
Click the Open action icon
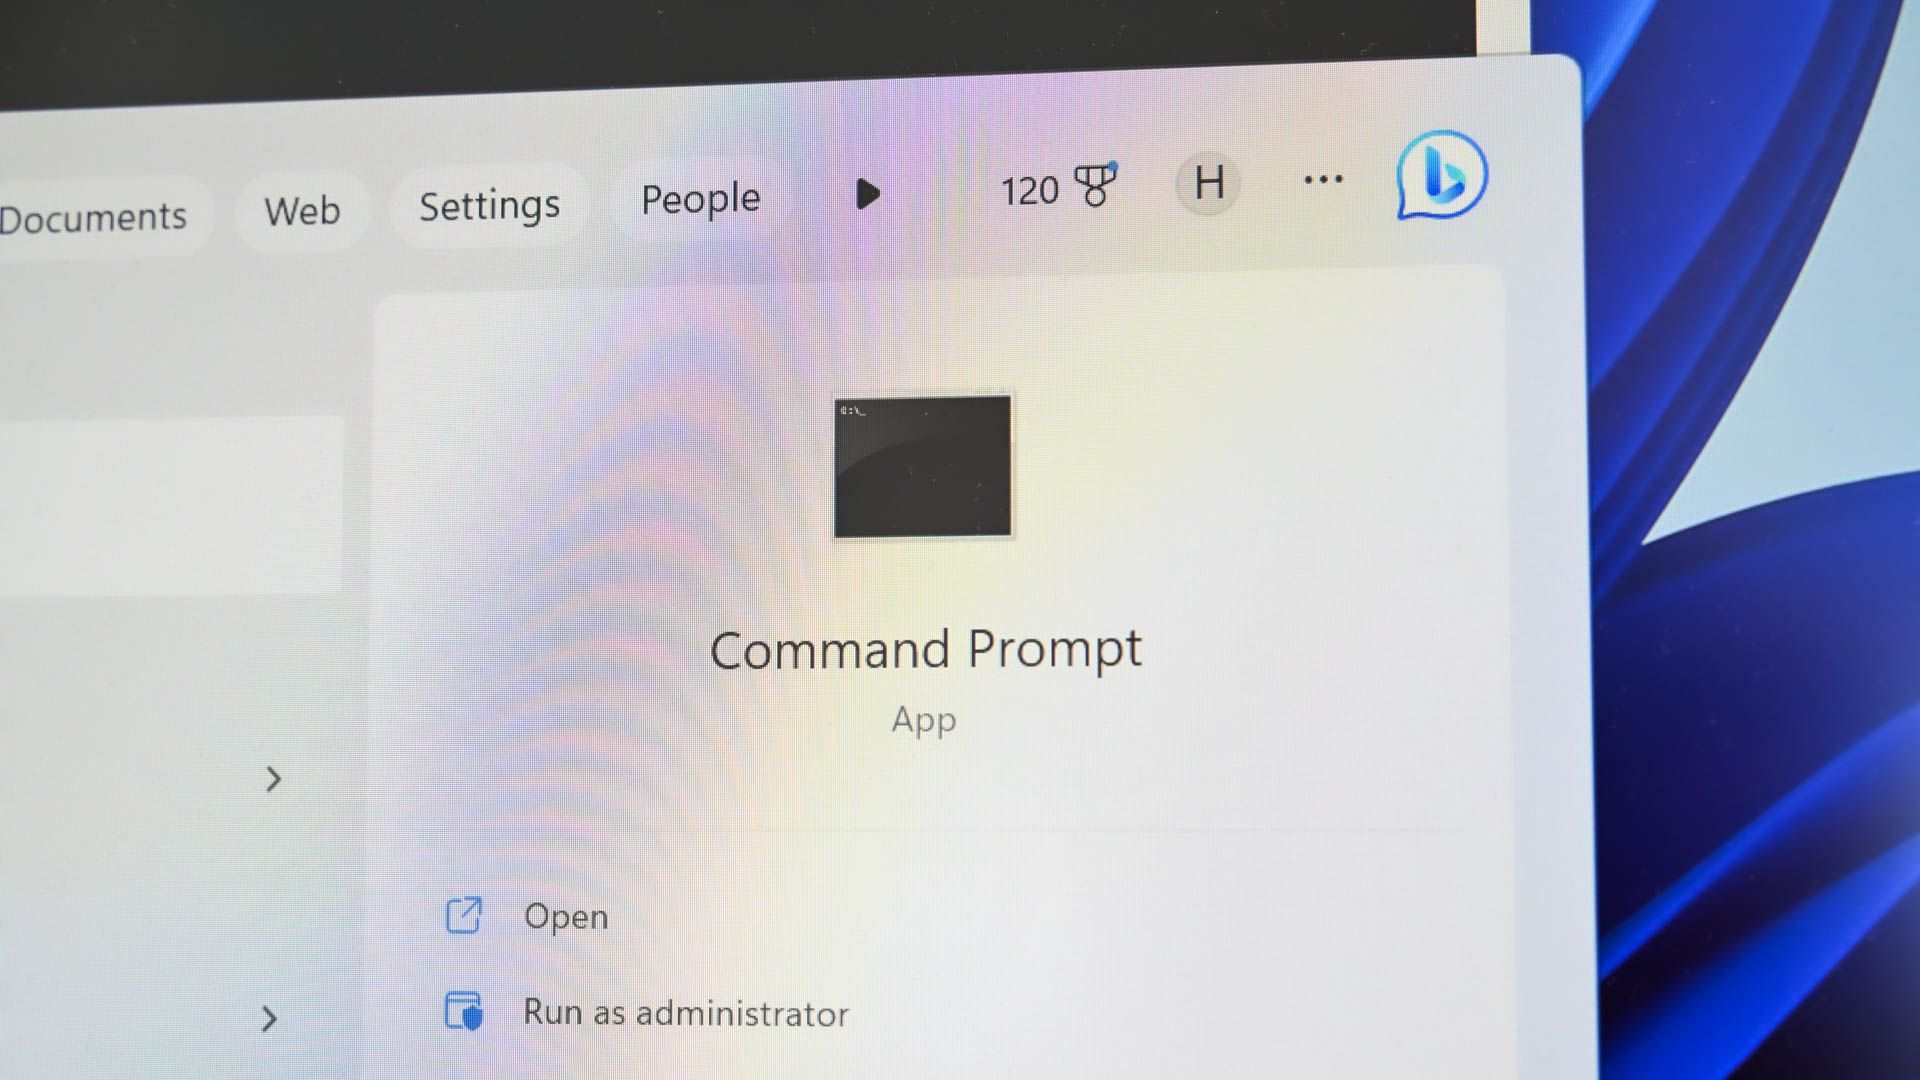[x=463, y=915]
